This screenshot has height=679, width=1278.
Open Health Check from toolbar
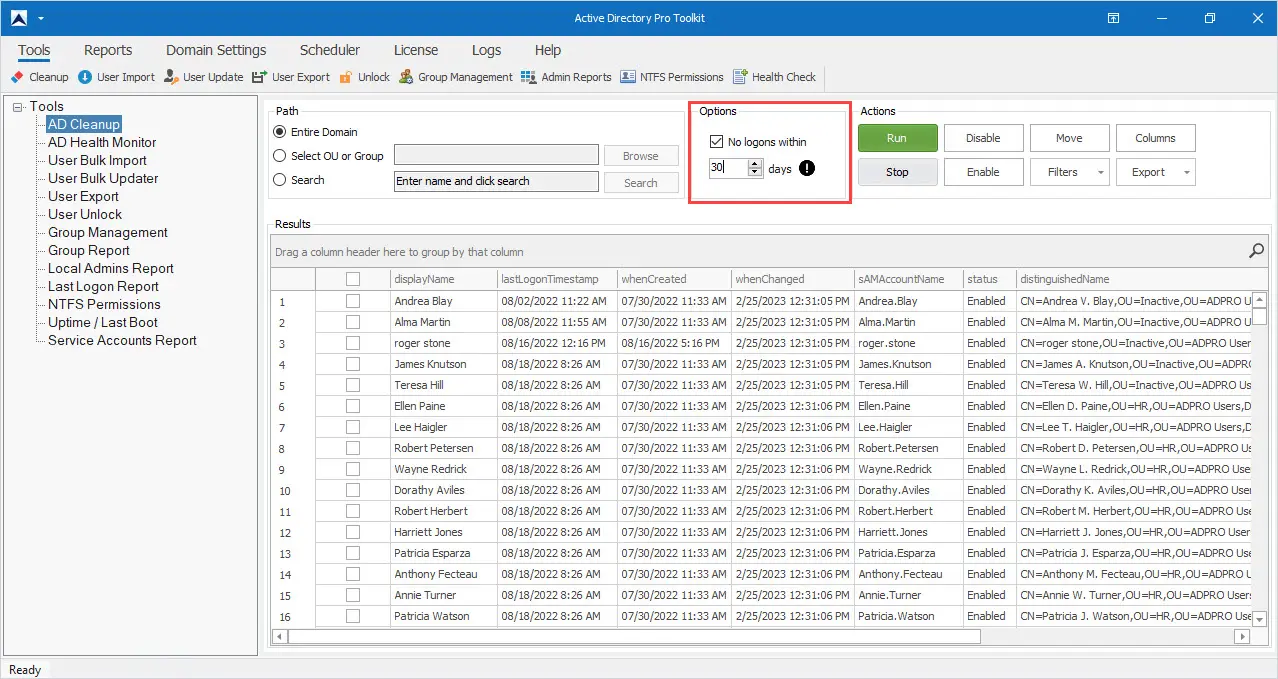774,77
